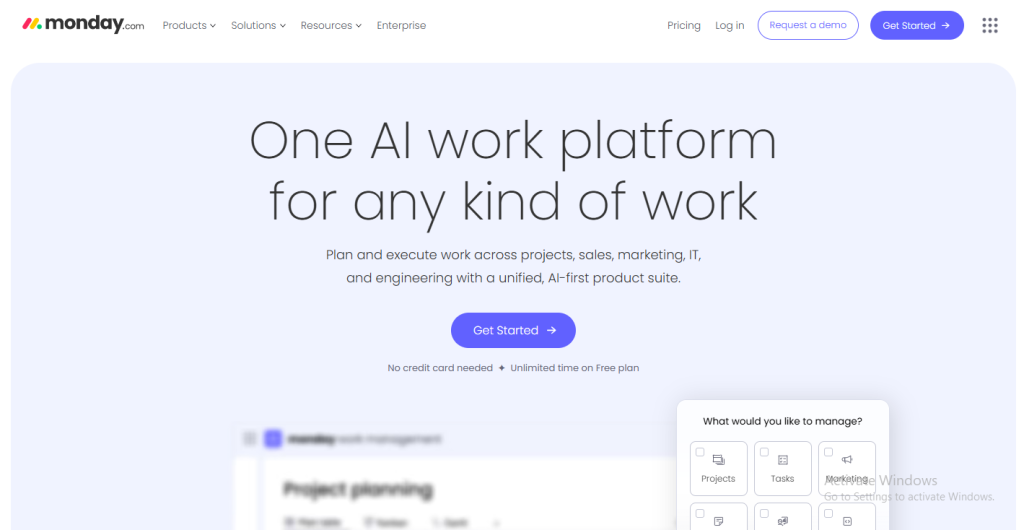Tick the Tasks checkbox
This screenshot has width=1024, height=530.
764,452
